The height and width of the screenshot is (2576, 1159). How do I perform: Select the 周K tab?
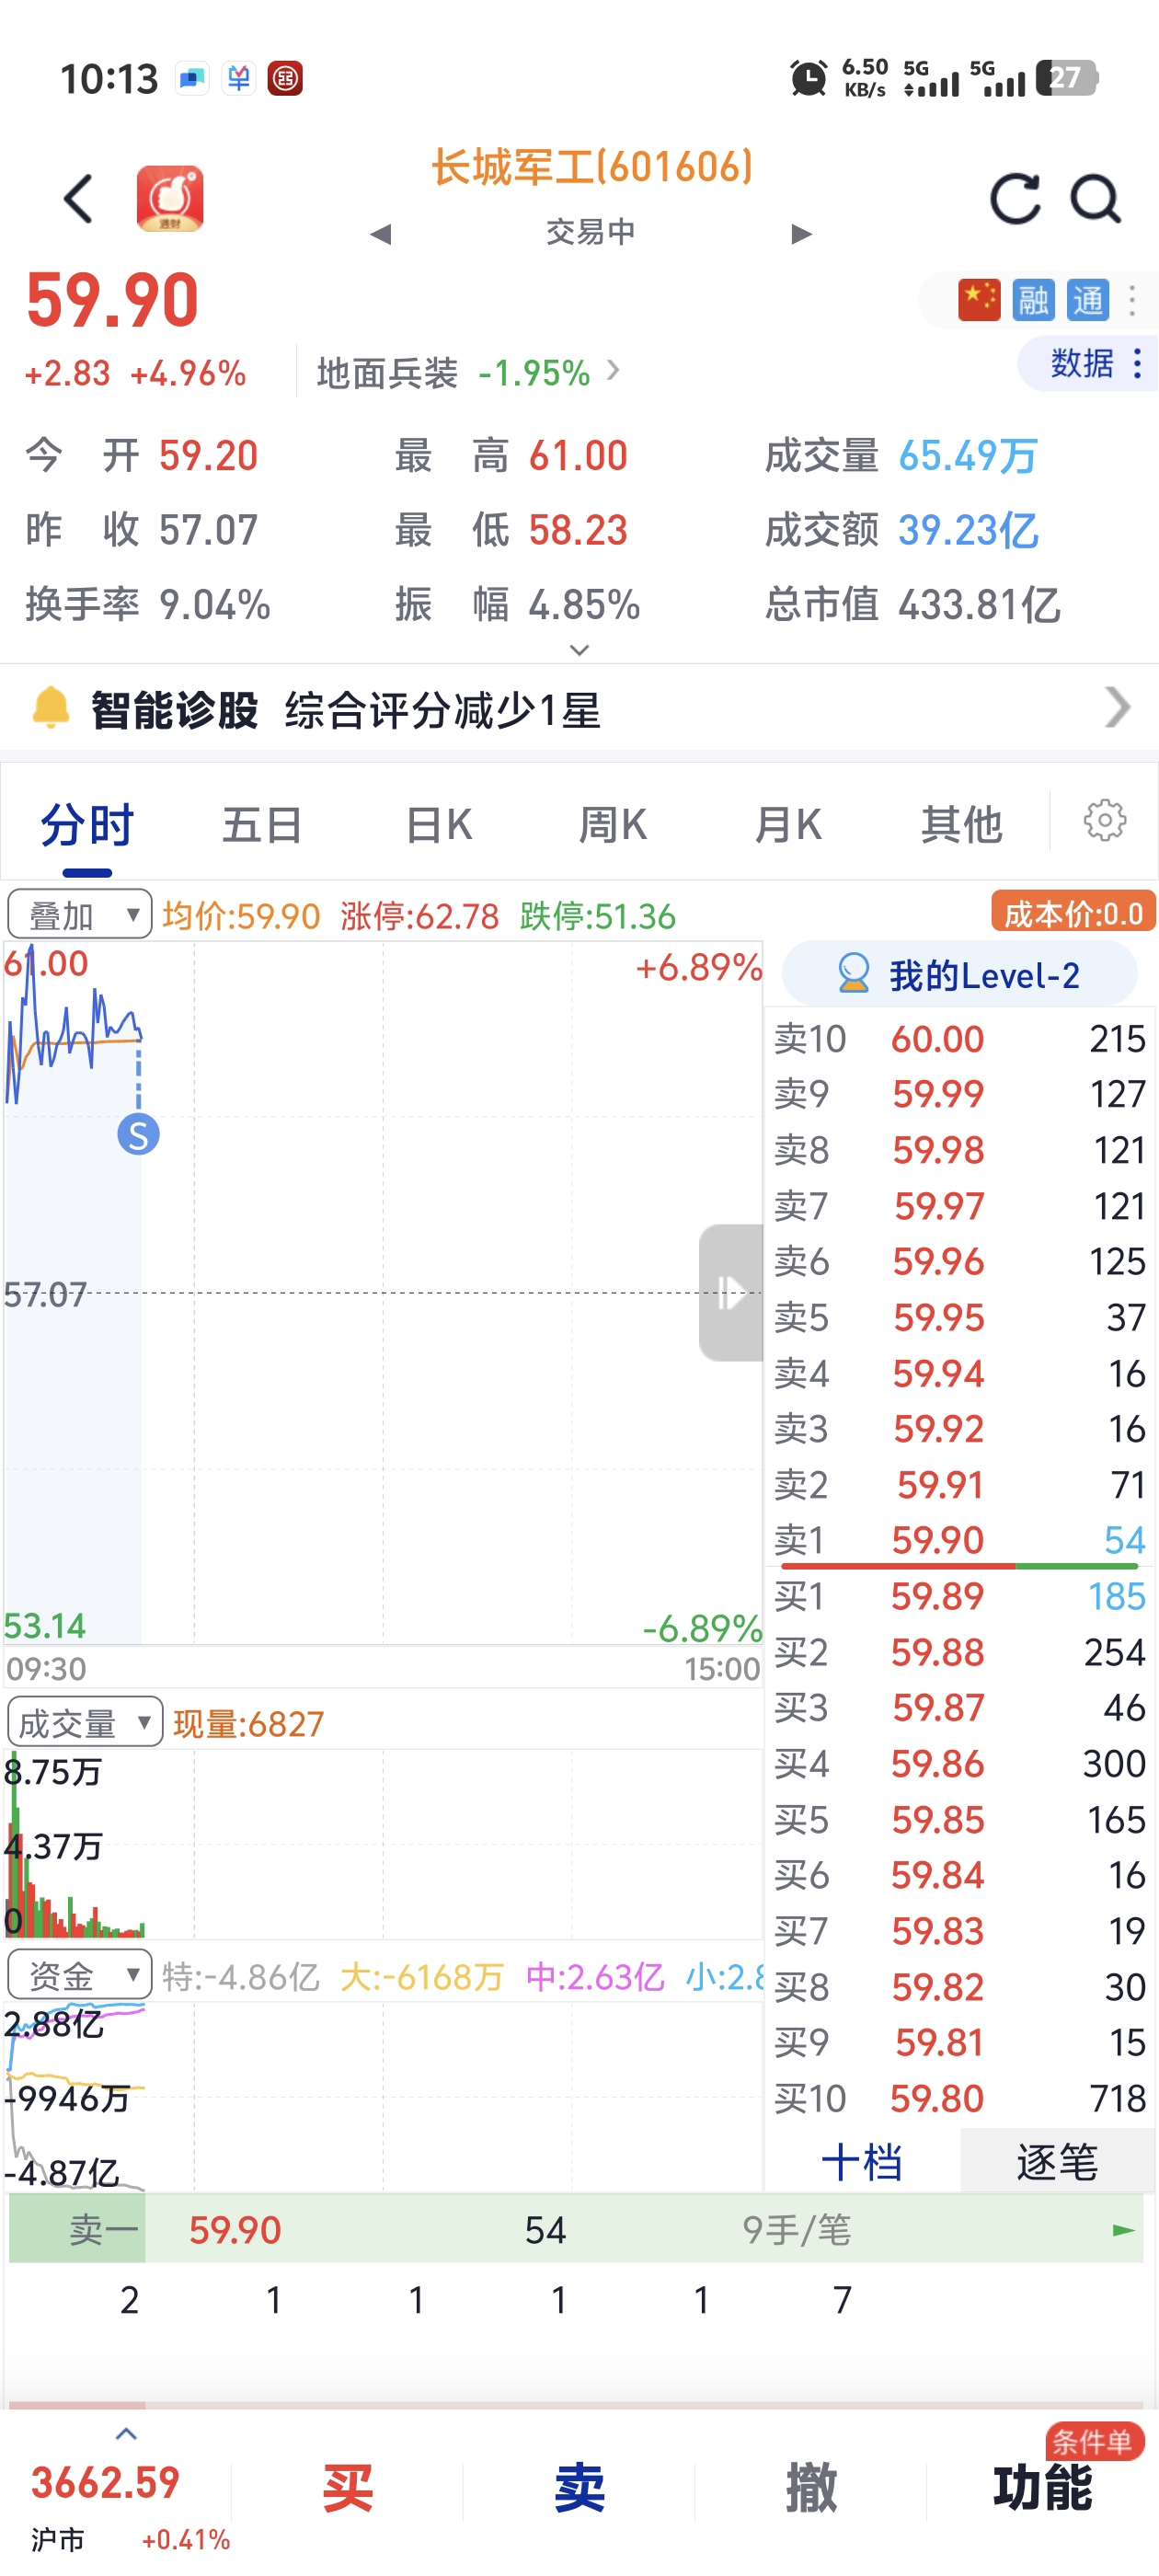612,825
